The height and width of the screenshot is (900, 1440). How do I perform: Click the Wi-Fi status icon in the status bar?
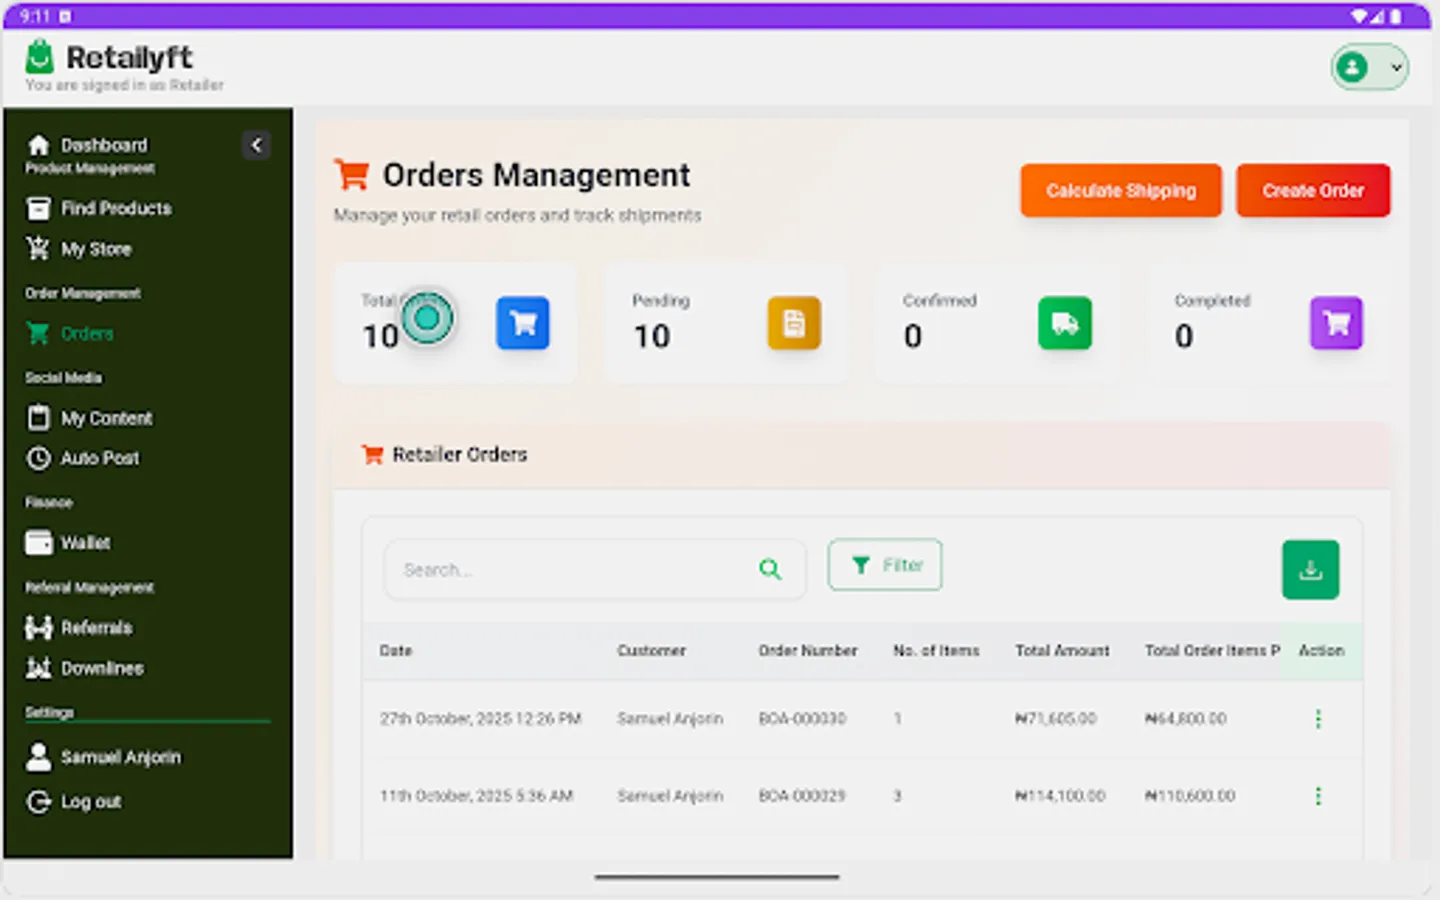coord(1359,16)
